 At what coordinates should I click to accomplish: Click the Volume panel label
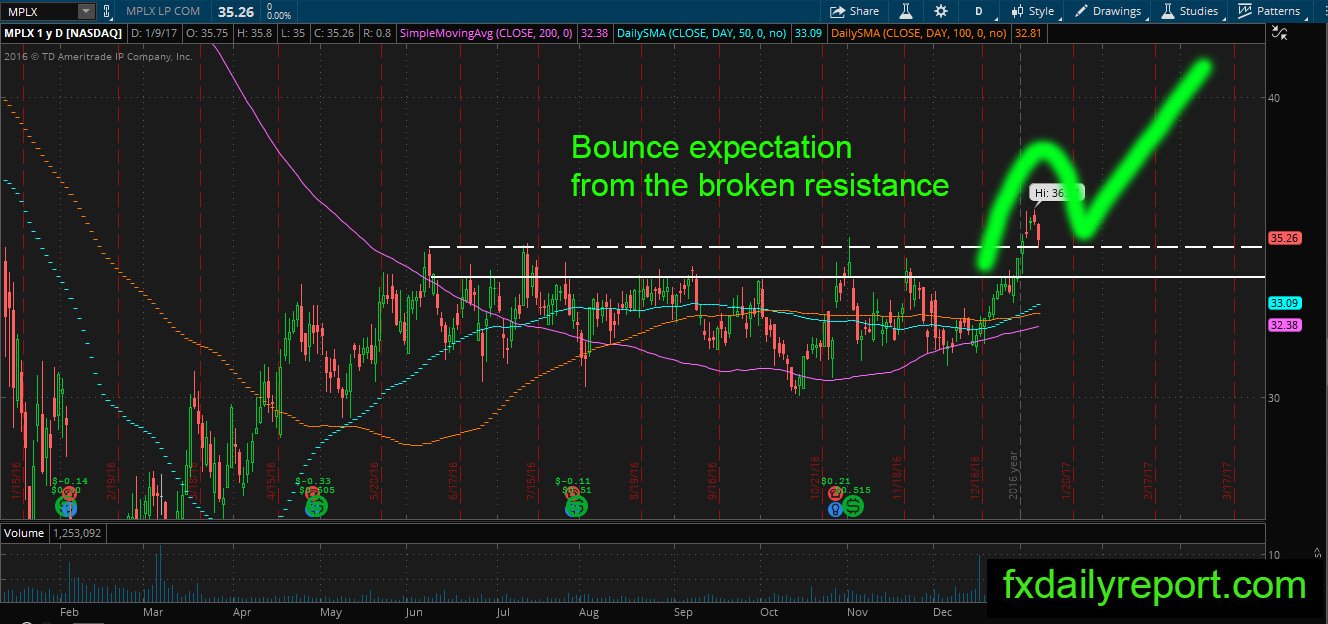25,534
